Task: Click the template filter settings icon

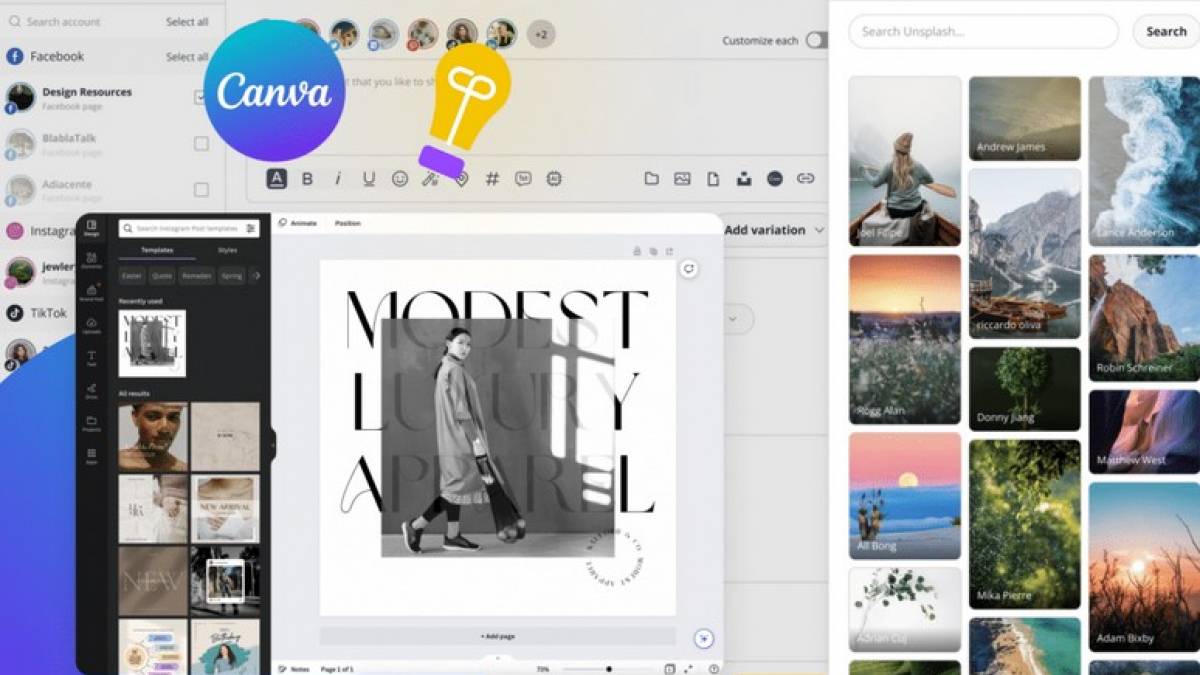Action: (251, 229)
